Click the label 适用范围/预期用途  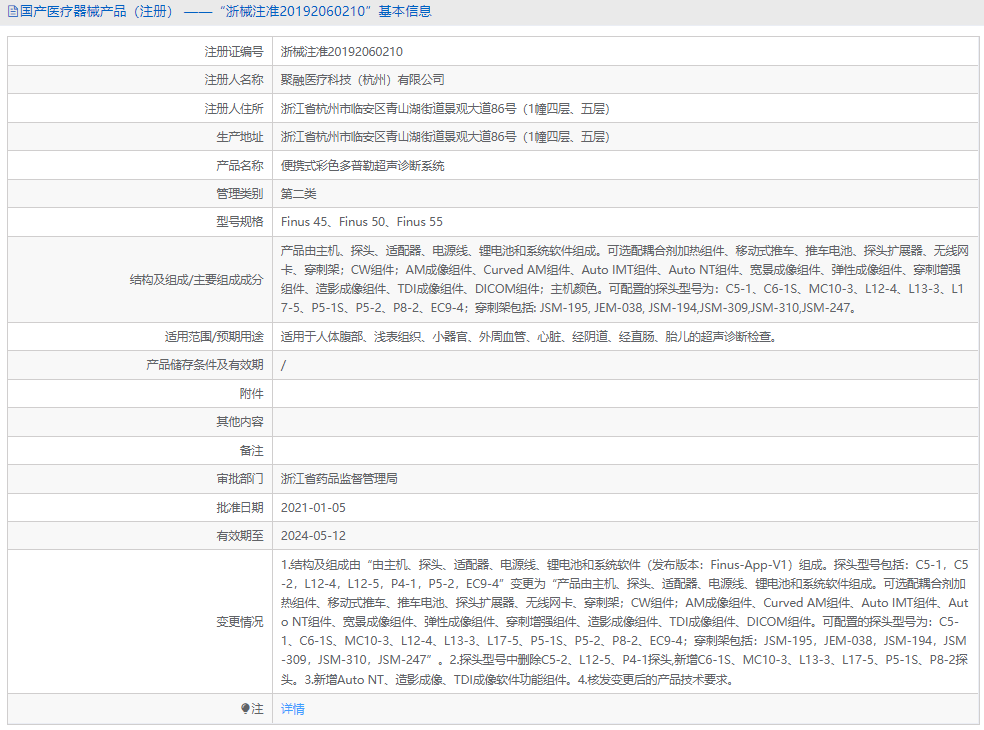tap(214, 336)
